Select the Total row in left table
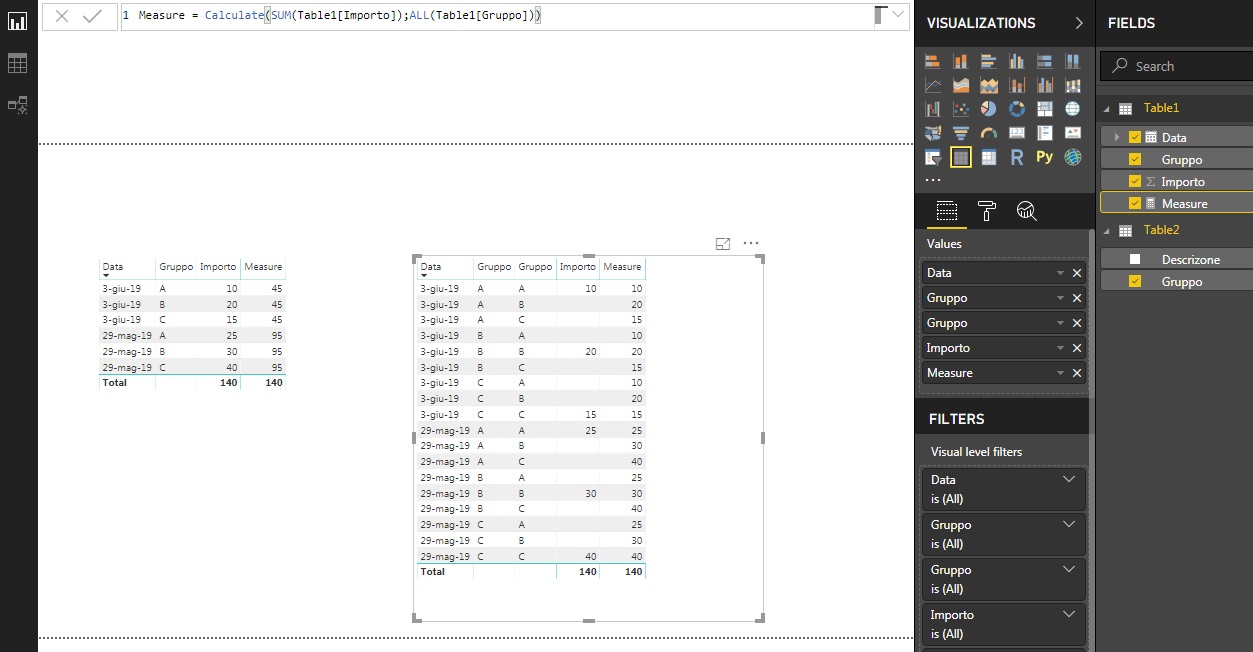 [192, 383]
